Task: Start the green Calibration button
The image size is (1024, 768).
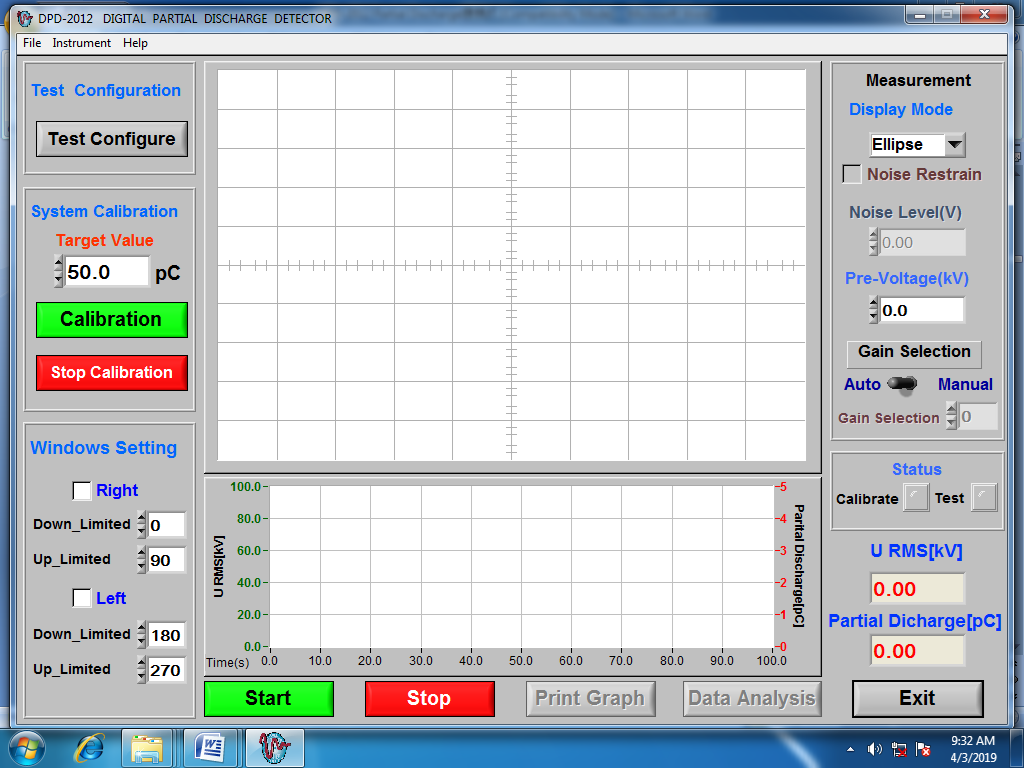Action: click(x=112, y=319)
